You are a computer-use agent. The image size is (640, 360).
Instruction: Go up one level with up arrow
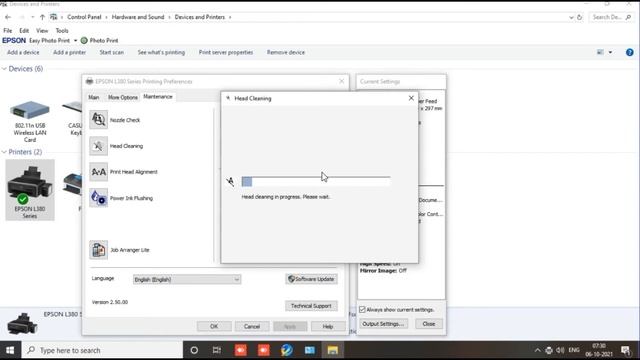(x=42, y=17)
